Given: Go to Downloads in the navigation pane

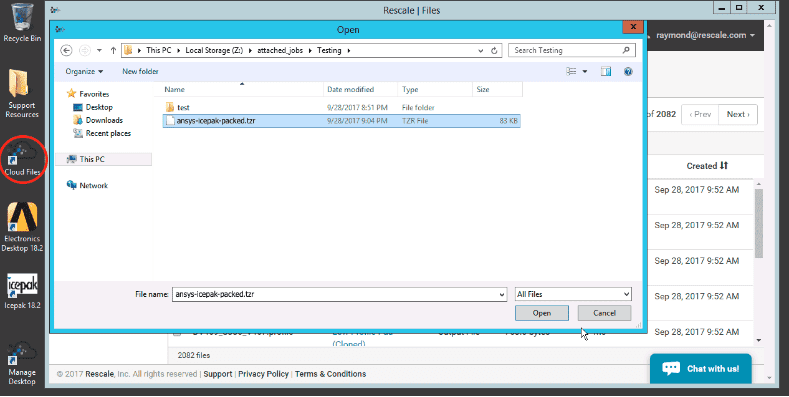Looking at the screenshot, I should pos(98,120).
